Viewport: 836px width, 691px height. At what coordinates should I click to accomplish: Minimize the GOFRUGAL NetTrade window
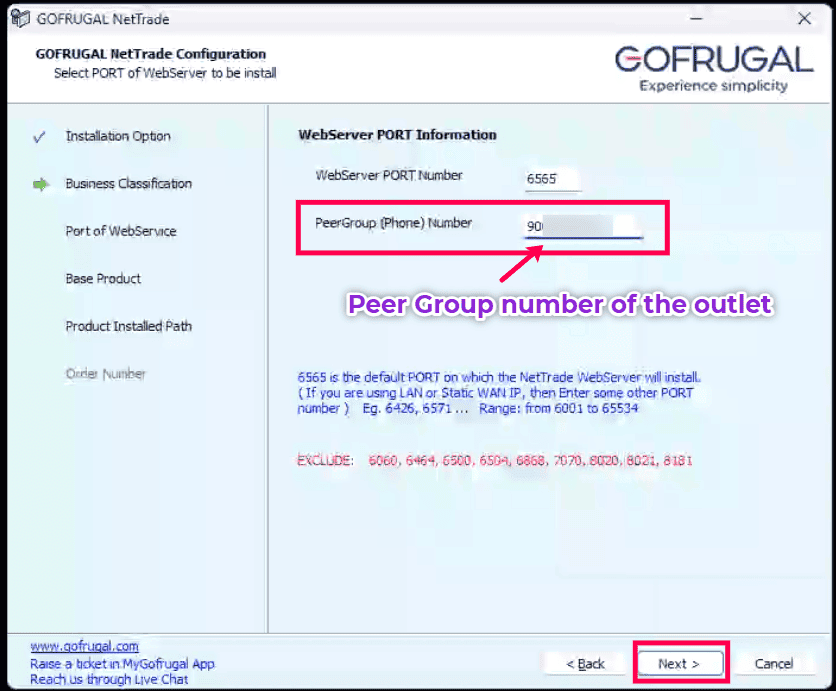pyautogui.click(x=696, y=19)
